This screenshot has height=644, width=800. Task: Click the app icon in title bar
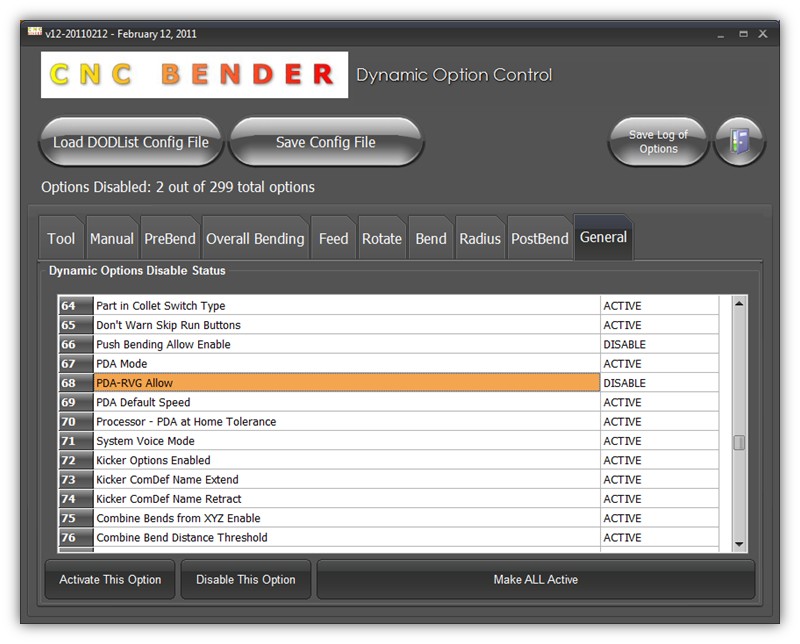tap(34, 33)
